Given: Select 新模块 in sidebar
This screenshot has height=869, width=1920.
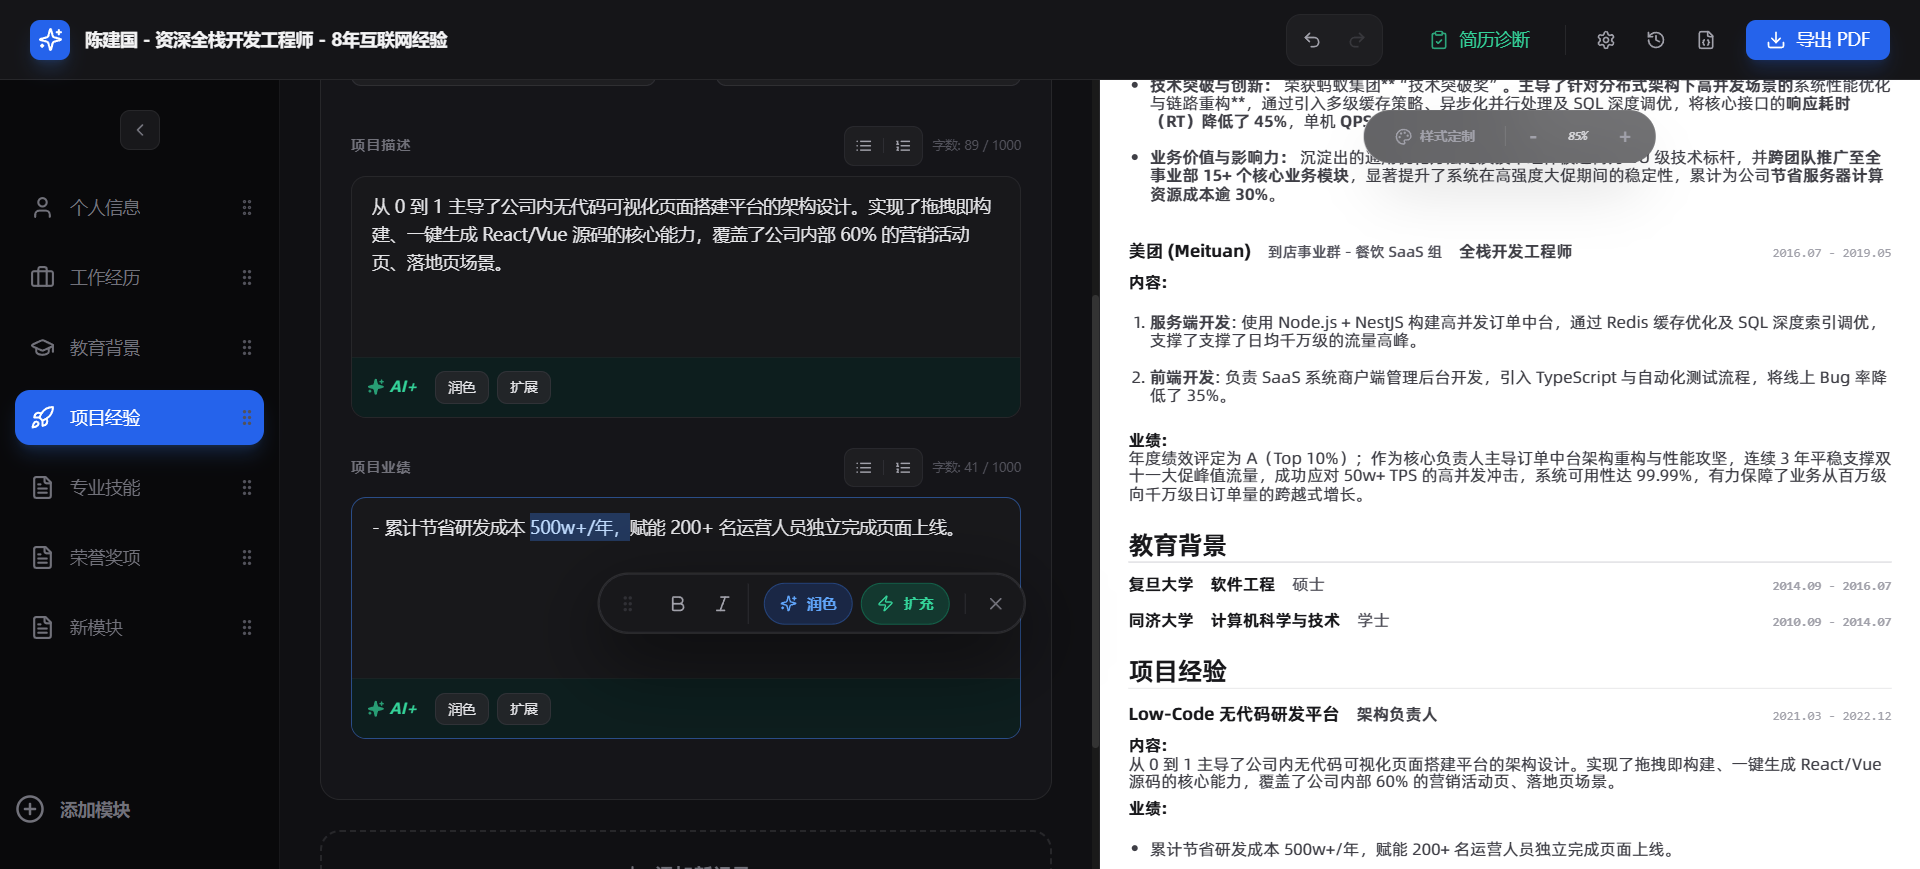Looking at the screenshot, I should point(139,627).
